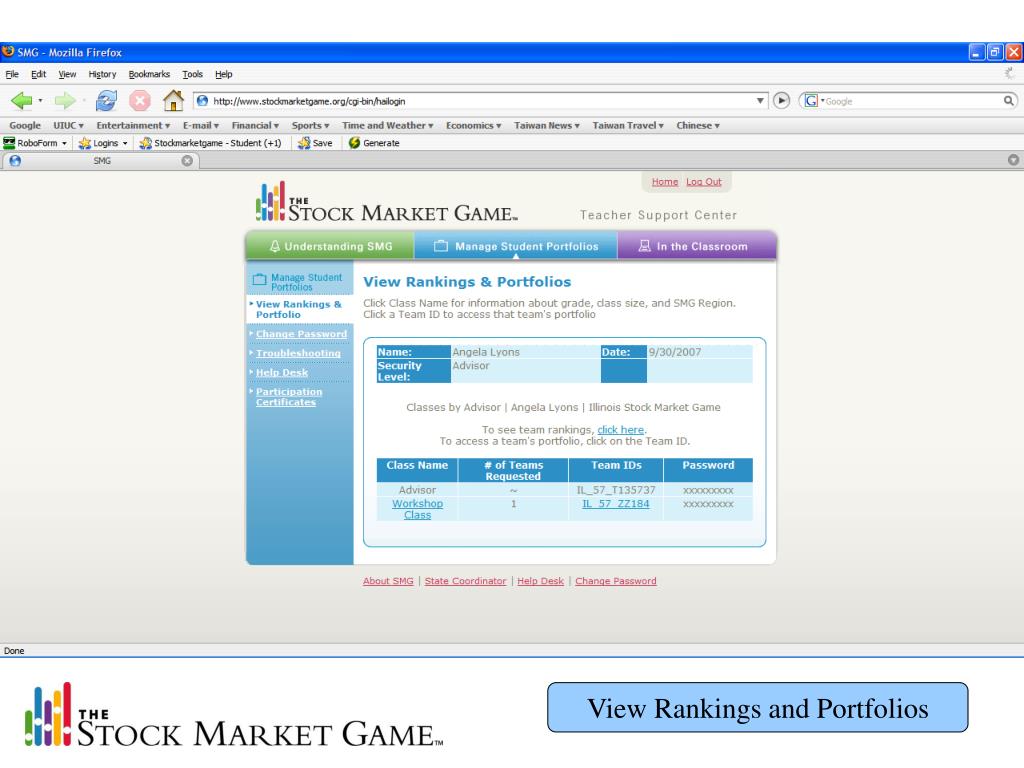Expand the Economics bookmarks folder
Image resolution: width=1024 pixels, height=768 pixels.
click(473, 125)
